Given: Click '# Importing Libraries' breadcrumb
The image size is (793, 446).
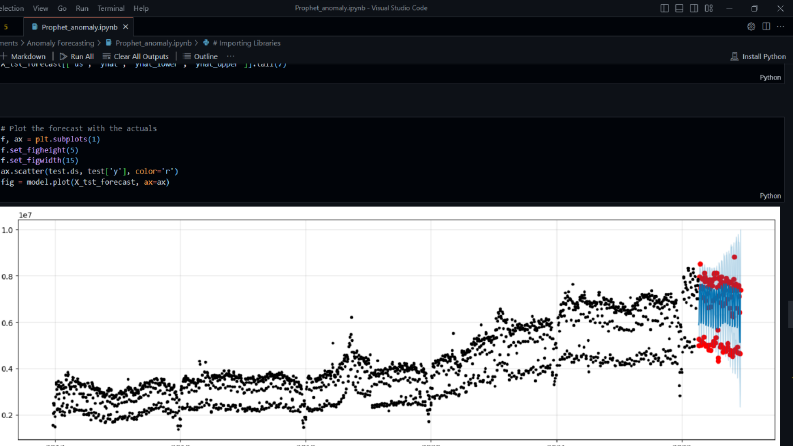Looking at the screenshot, I should click(x=246, y=43).
